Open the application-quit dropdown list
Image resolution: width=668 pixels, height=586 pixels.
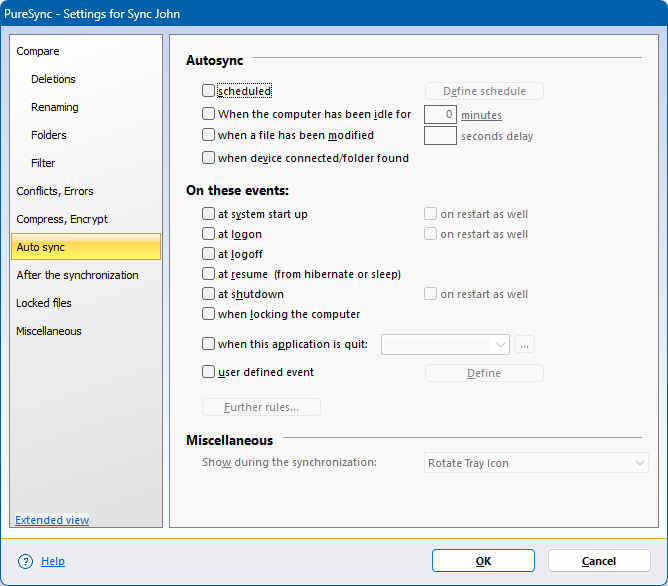click(445, 344)
